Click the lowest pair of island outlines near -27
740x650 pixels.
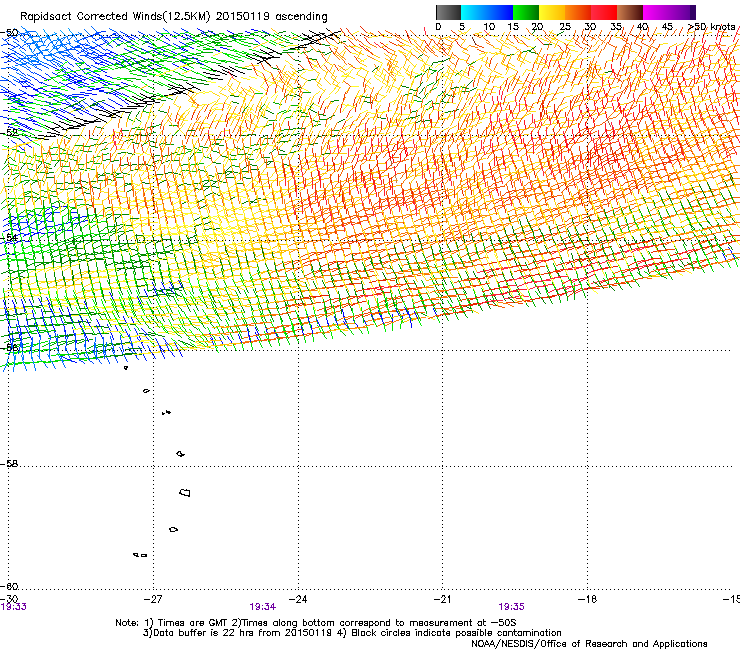coord(140,555)
